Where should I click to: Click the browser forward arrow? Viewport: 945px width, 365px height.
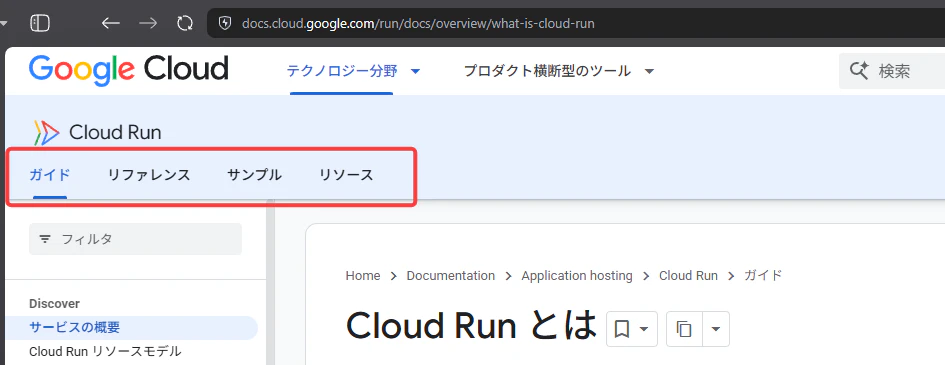point(148,23)
